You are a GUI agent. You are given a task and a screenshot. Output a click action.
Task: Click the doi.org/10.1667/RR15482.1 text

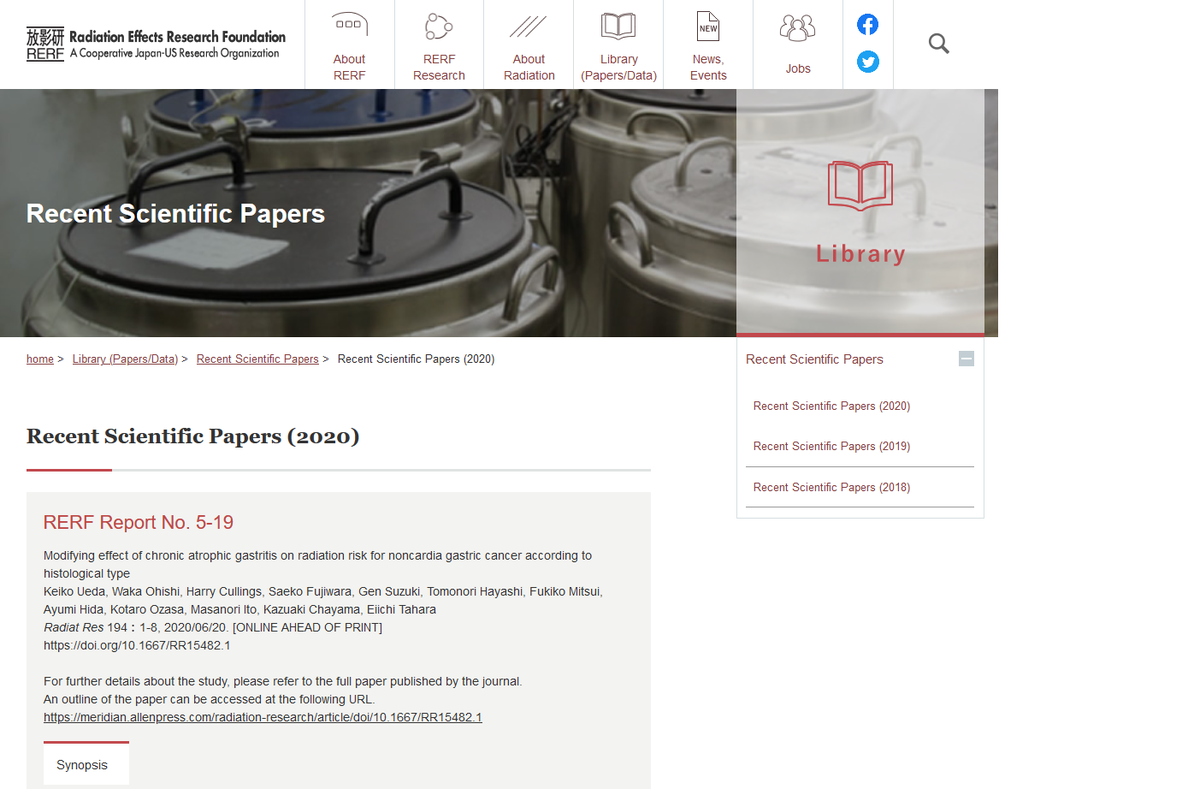coord(137,645)
